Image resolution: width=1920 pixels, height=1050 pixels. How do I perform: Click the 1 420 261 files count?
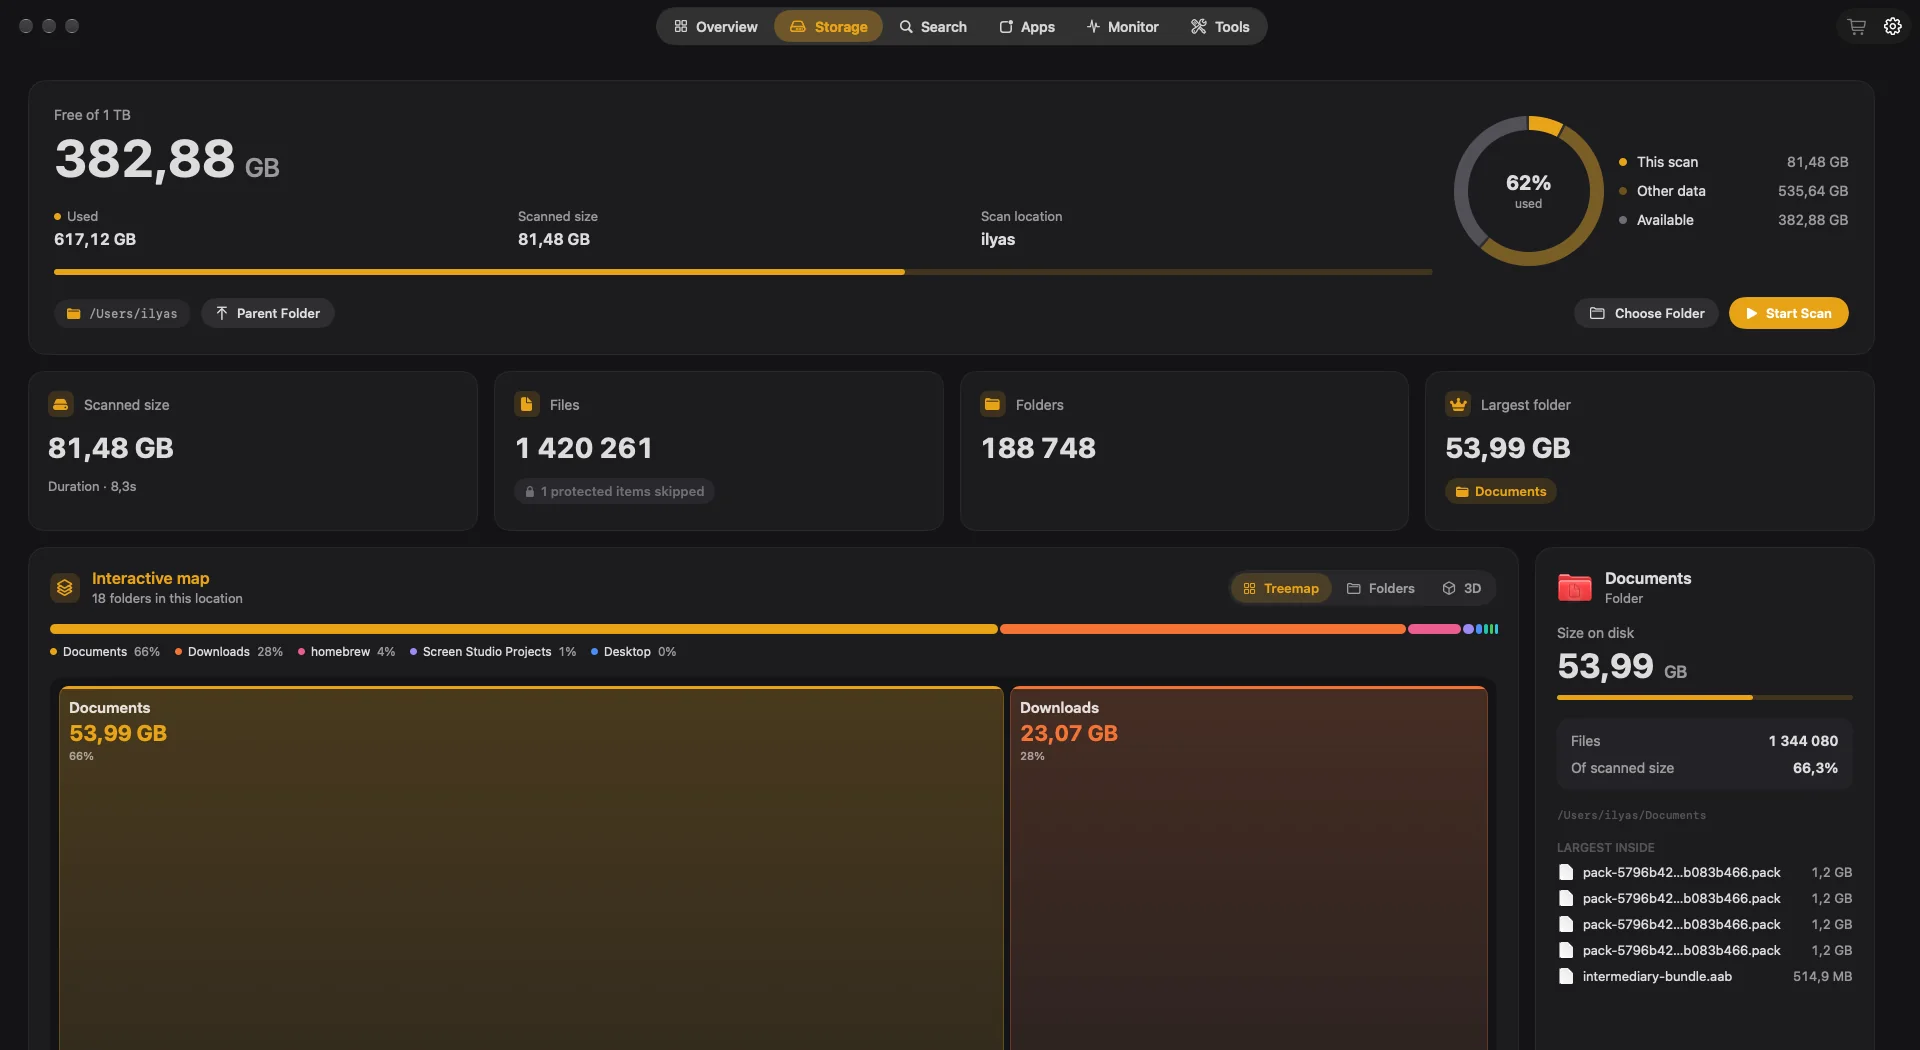coord(584,448)
